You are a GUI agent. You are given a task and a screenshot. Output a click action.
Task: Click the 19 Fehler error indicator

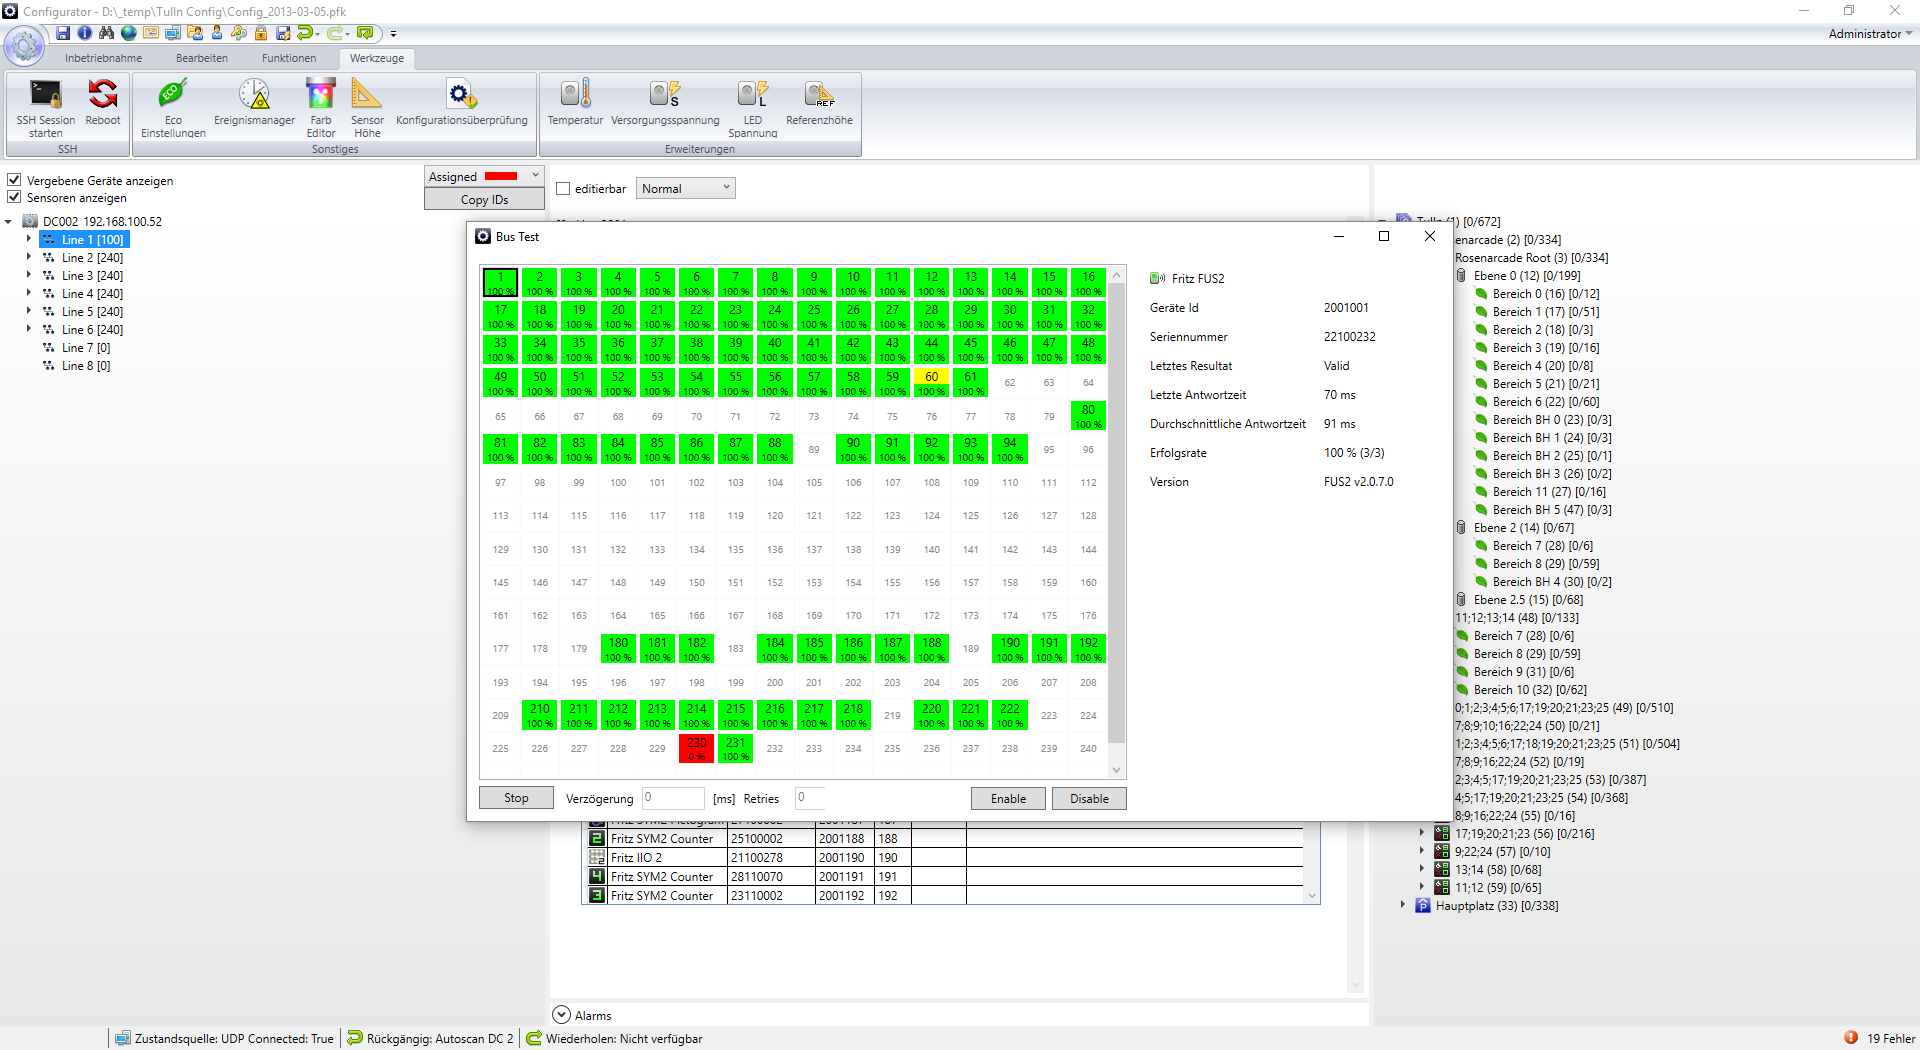pos(1881,1038)
